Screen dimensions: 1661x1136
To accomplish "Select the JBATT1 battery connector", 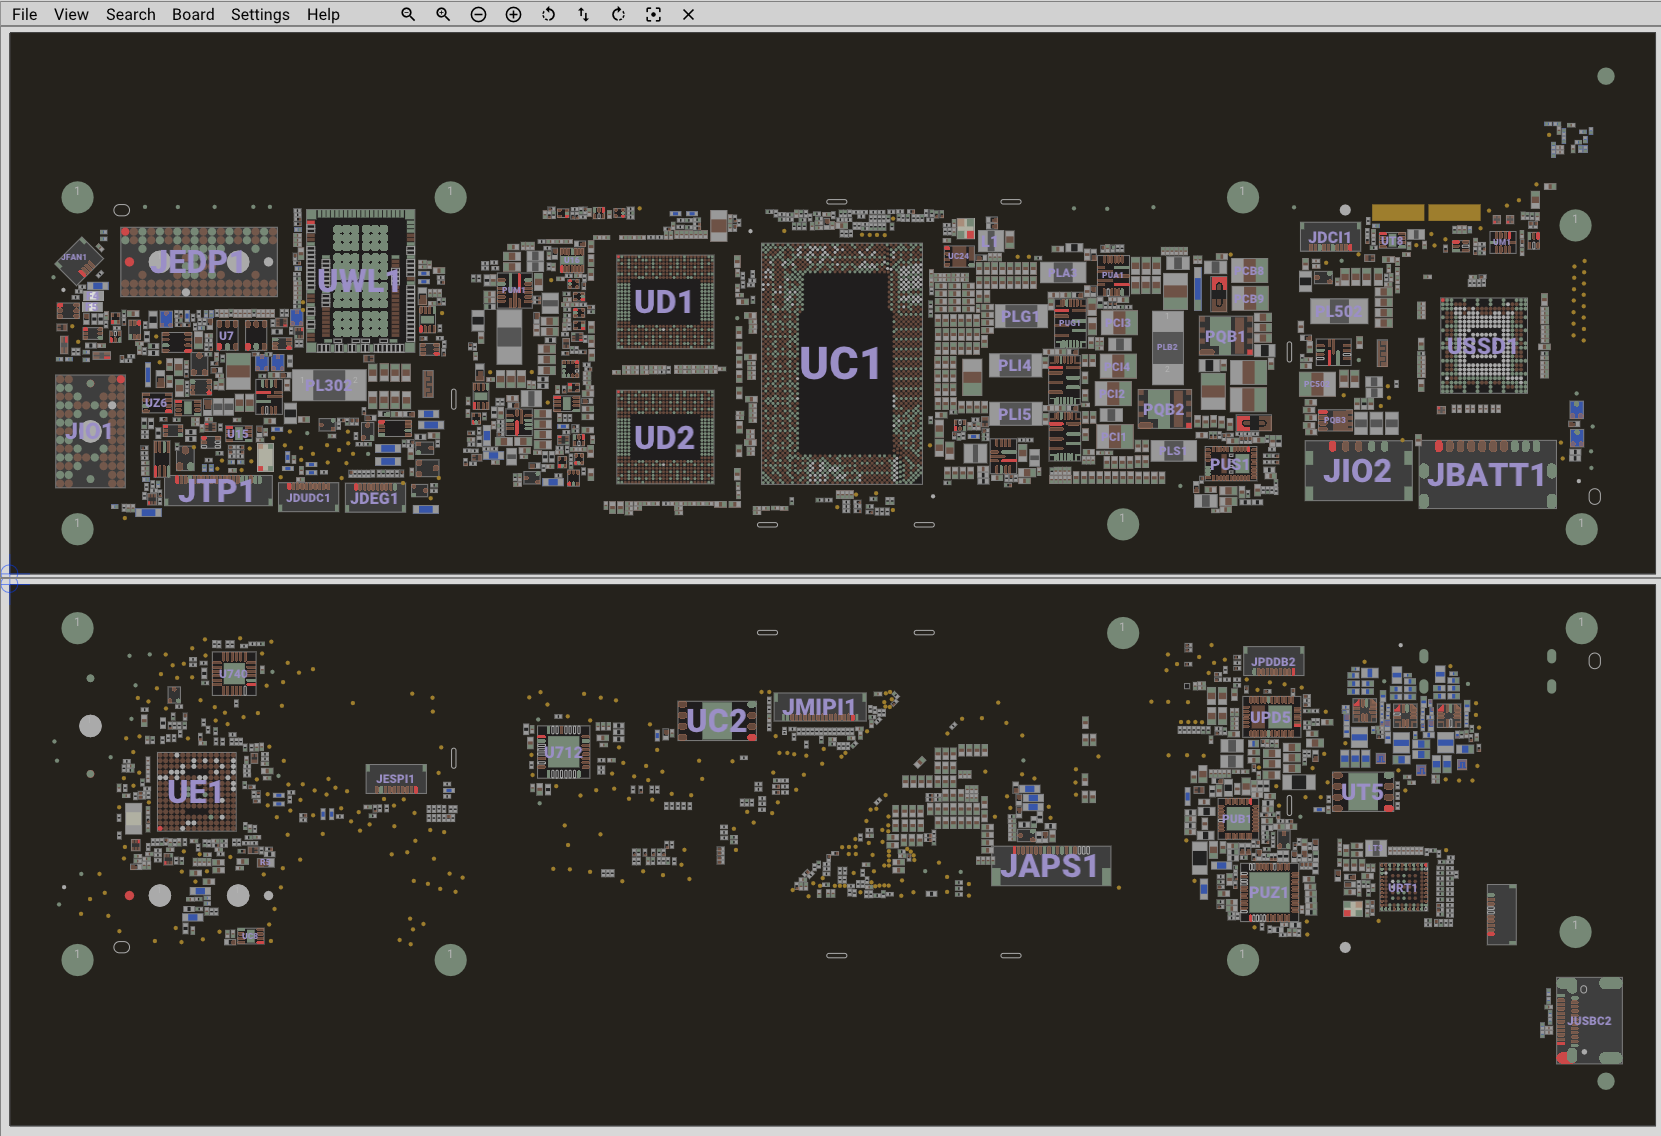I will click(1487, 475).
